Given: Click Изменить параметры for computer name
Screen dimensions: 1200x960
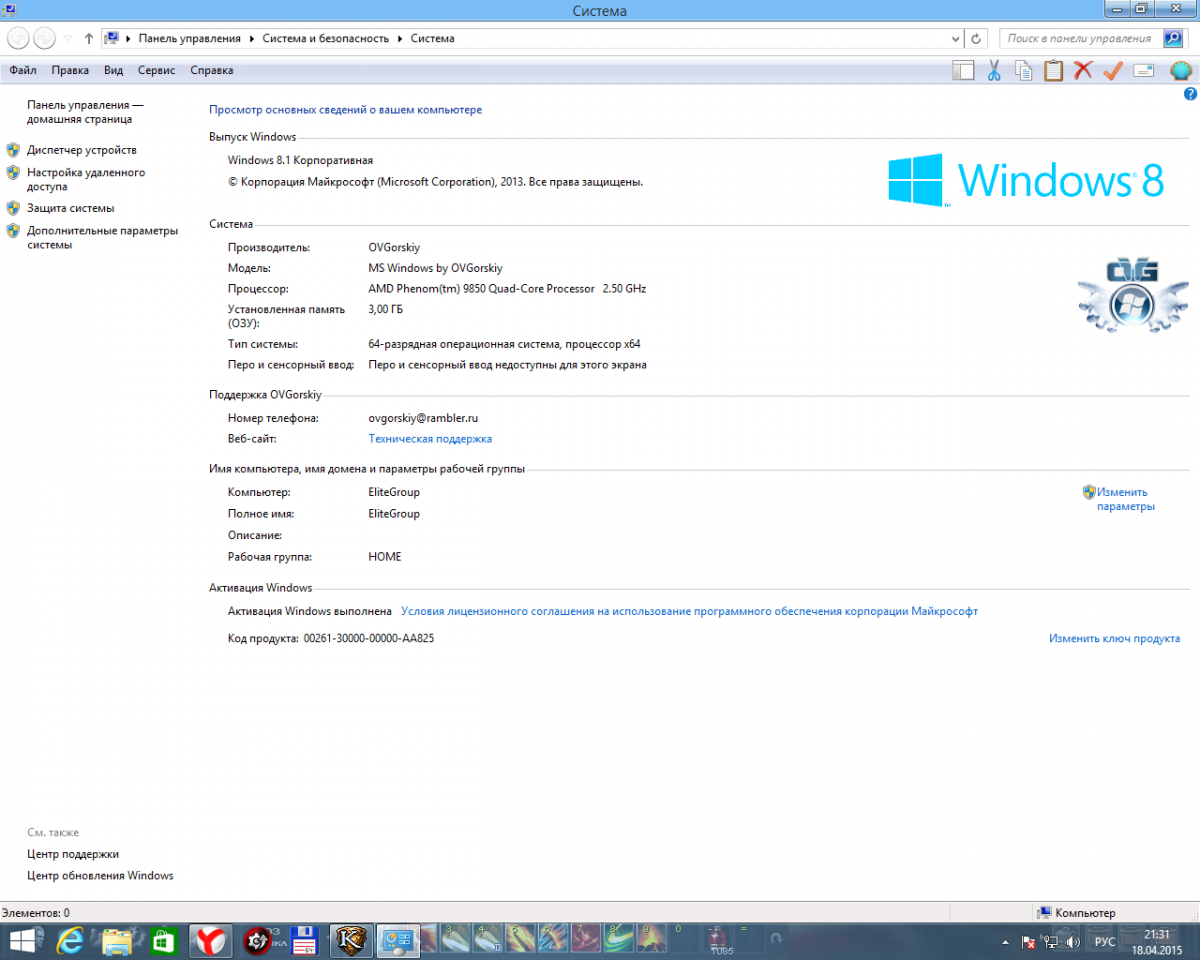Looking at the screenshot, I should tap(1124, 499).
